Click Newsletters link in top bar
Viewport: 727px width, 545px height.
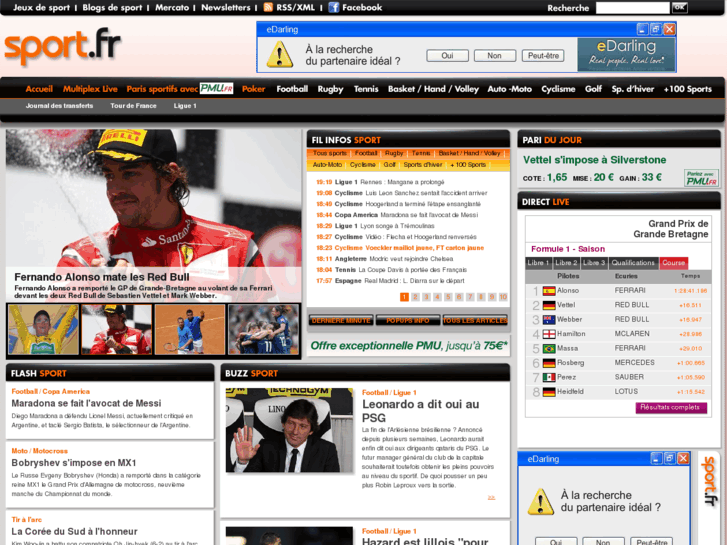[x=225, y=7]
